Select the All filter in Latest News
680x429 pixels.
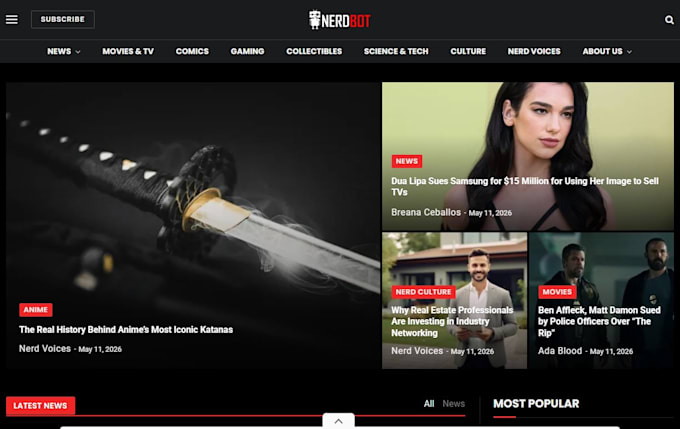(x=429, y=404)
